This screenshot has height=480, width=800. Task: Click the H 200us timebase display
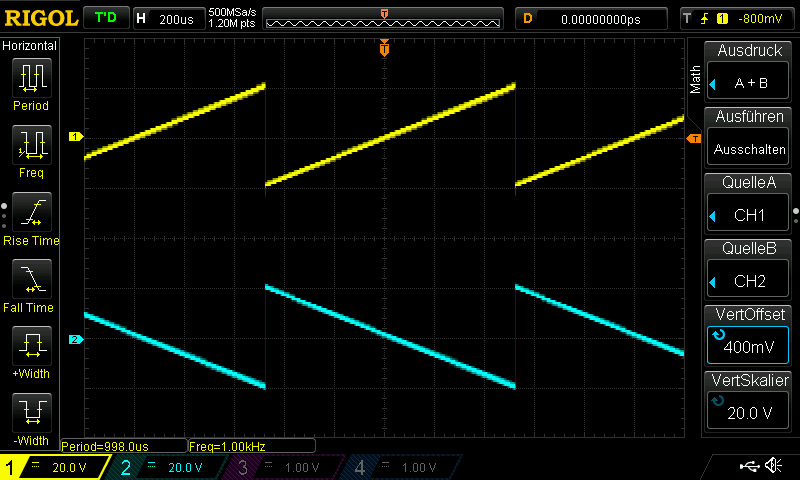point(169,19)
